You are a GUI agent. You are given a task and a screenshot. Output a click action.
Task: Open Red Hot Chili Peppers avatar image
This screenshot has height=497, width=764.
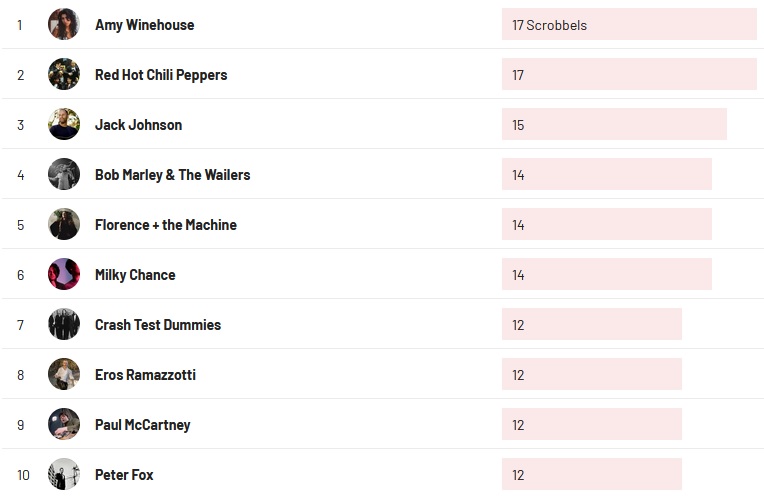(64, 74)
